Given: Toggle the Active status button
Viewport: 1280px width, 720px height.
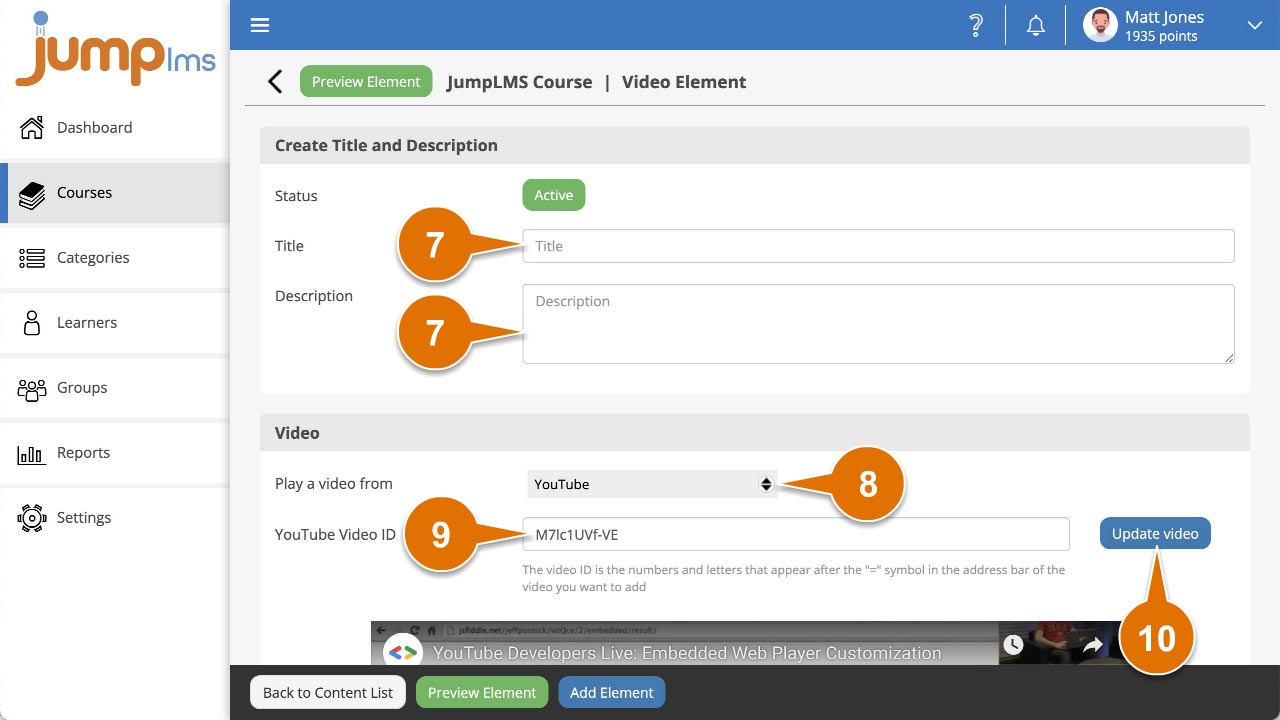Looking at the screenshot, I should [553, 195].
